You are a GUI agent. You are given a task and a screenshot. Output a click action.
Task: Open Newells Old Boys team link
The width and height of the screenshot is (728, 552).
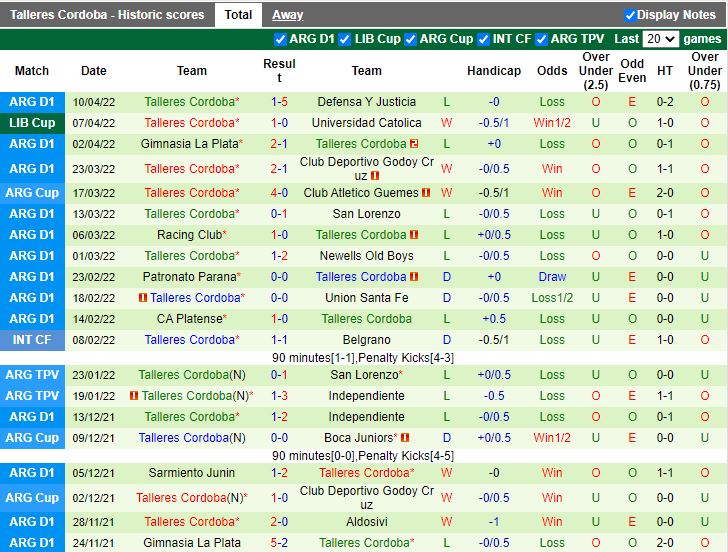(366, 256)
